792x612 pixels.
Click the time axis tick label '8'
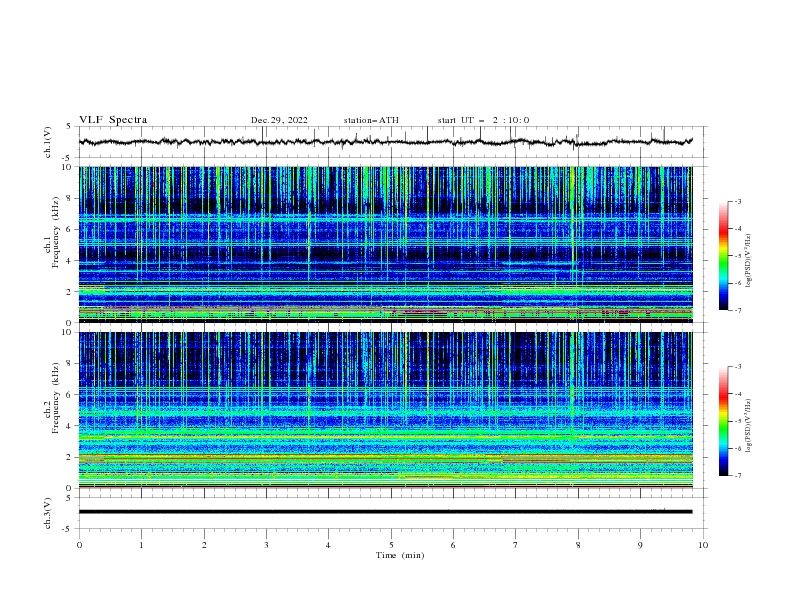click(x=578, y=545)
